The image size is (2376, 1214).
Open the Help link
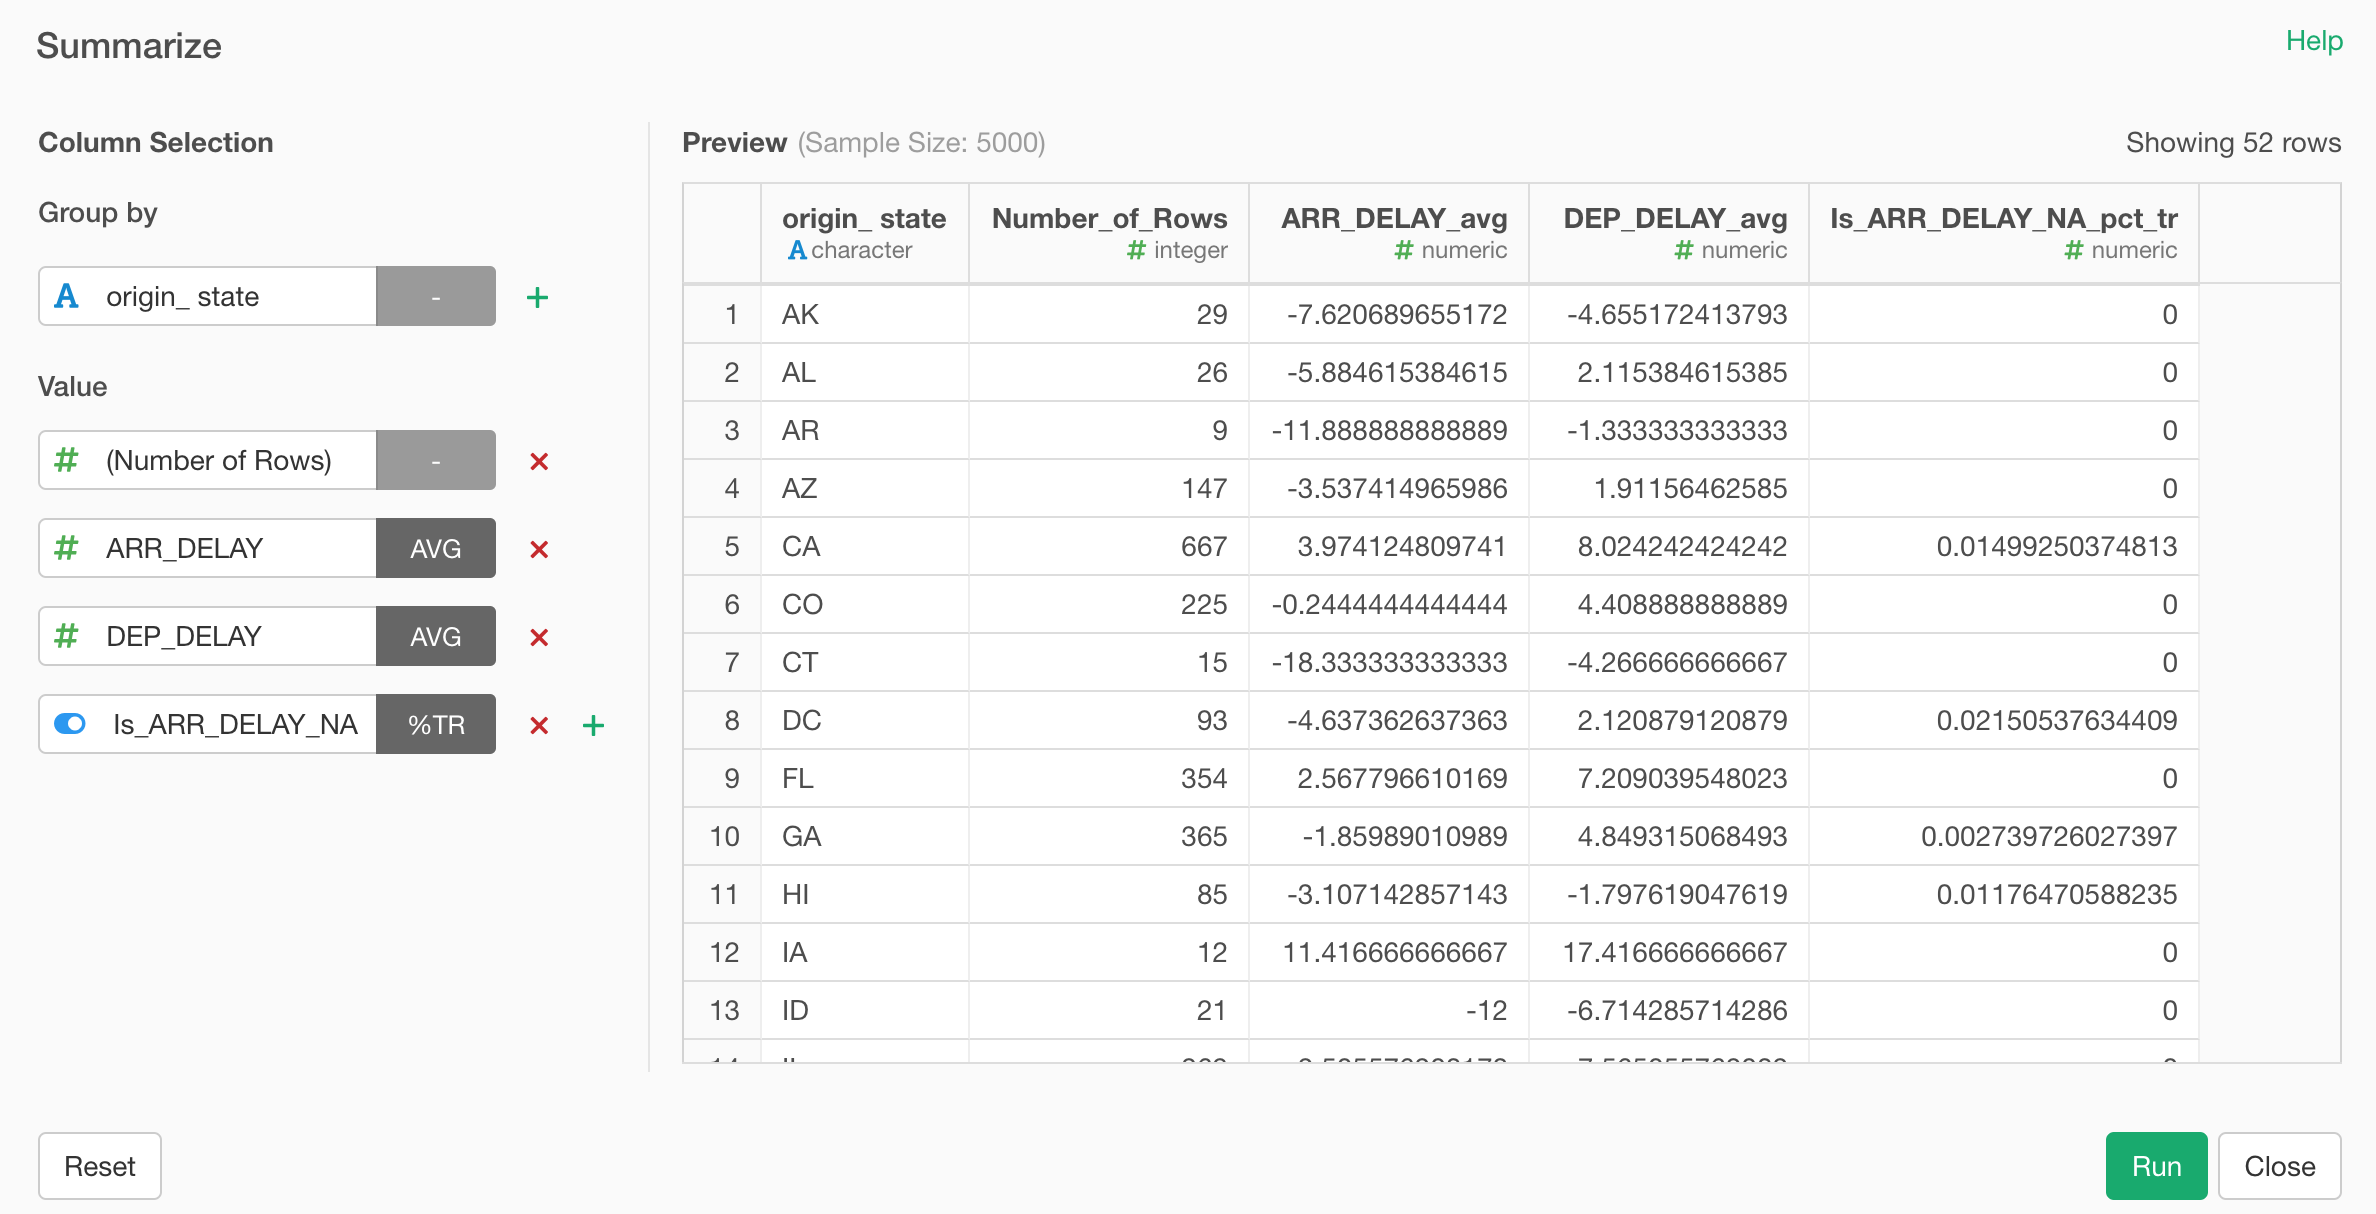tap(2313, 41)
